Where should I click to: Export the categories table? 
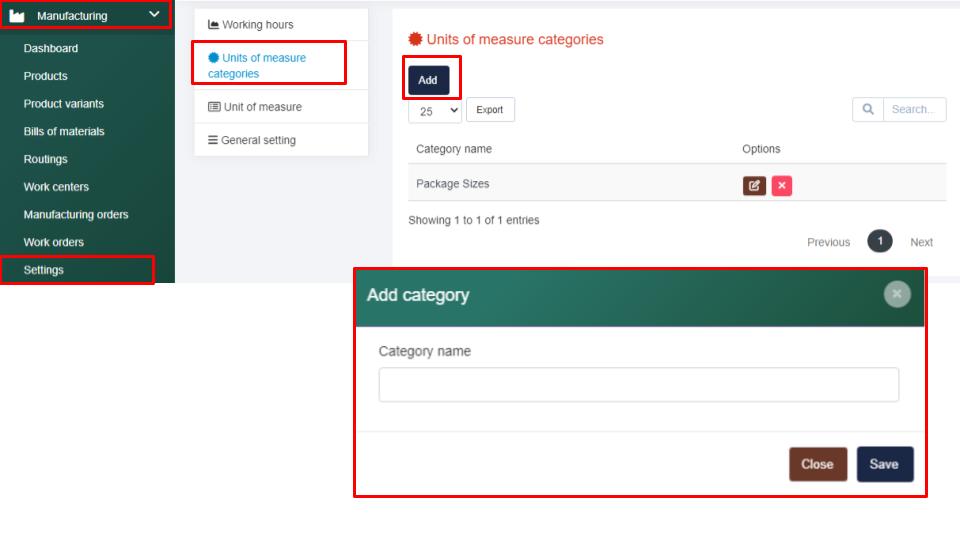[x=490, y=110]
